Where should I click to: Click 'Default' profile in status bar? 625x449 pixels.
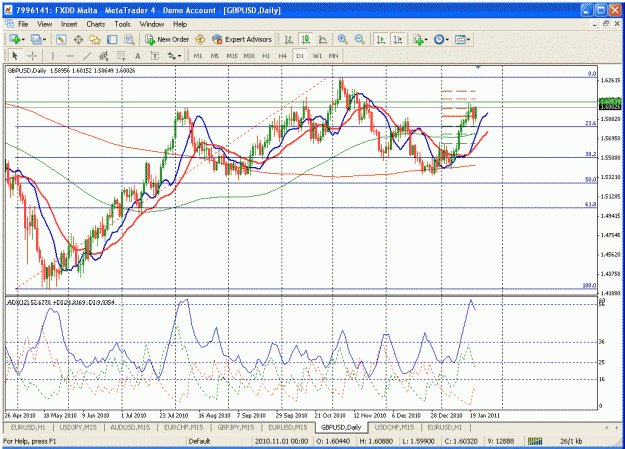point(199,441)
